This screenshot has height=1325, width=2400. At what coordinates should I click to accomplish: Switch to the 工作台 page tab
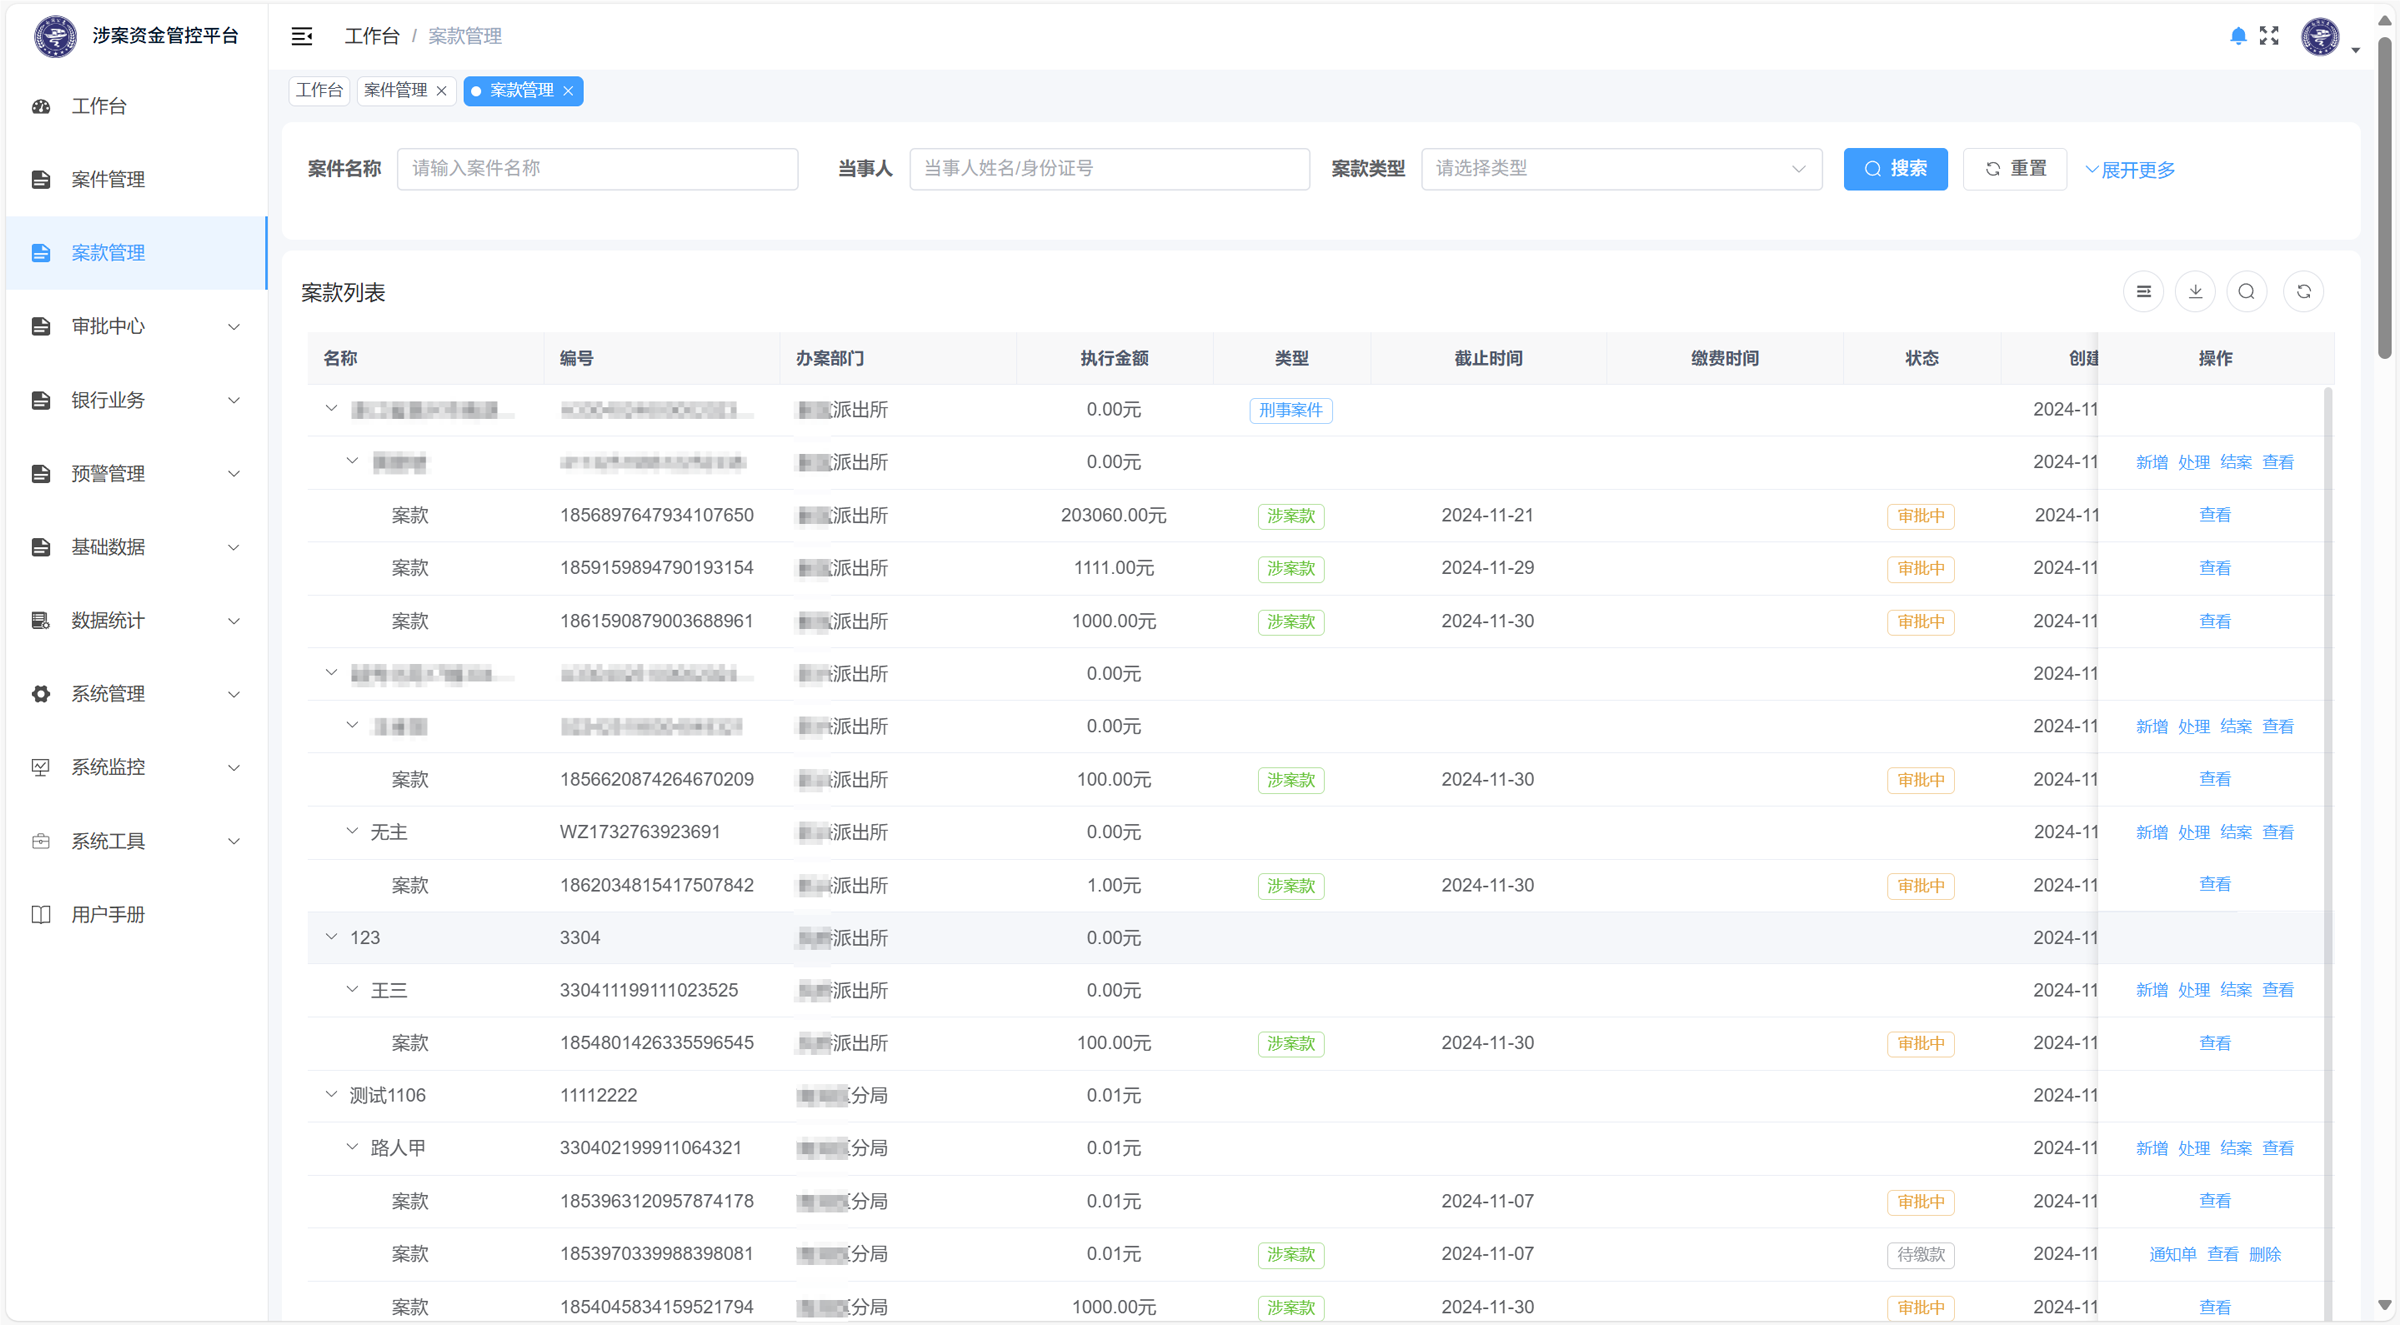(x=320, y=91)
